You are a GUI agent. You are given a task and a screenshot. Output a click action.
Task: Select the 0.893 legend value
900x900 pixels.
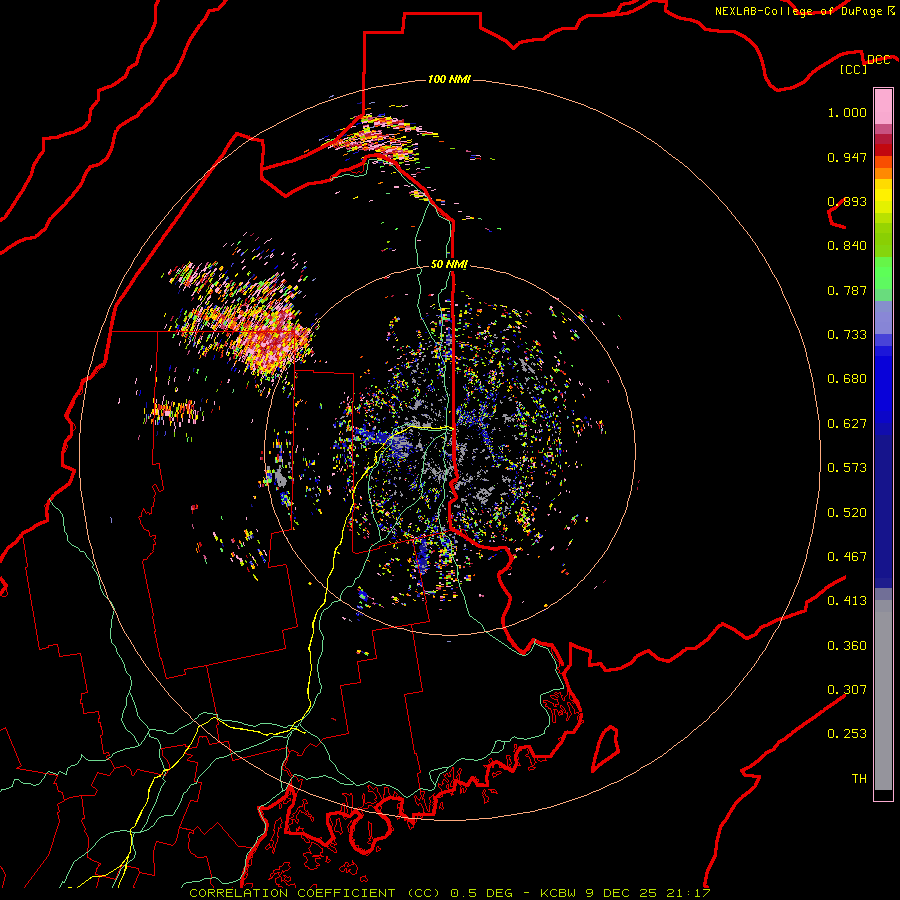pos(847,201)
